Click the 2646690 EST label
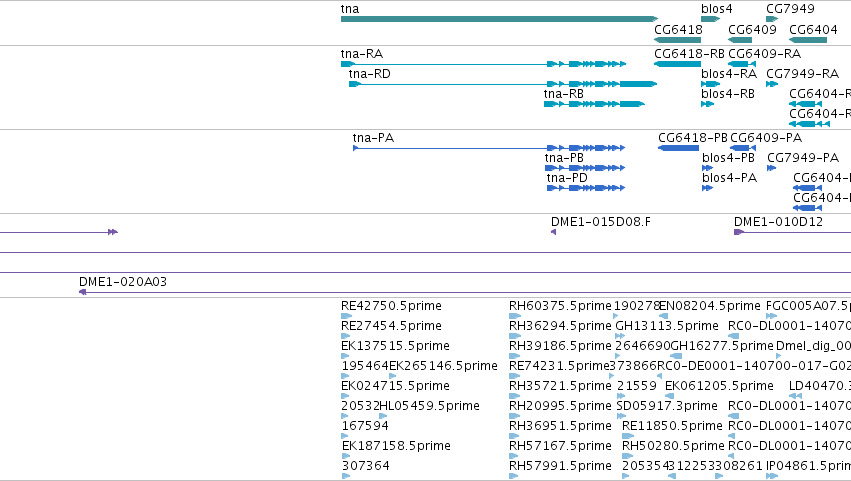851x481 pixels. (643, 346)
